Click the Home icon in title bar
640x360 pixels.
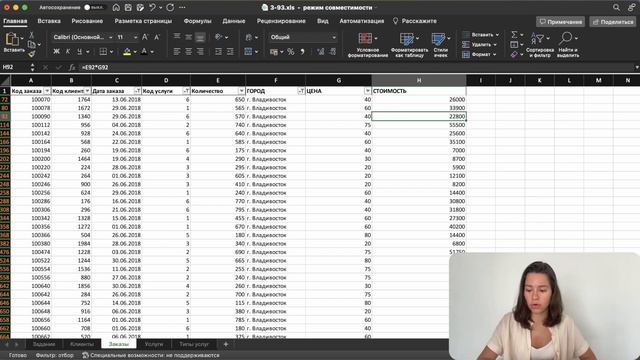(x=116, y=7)
